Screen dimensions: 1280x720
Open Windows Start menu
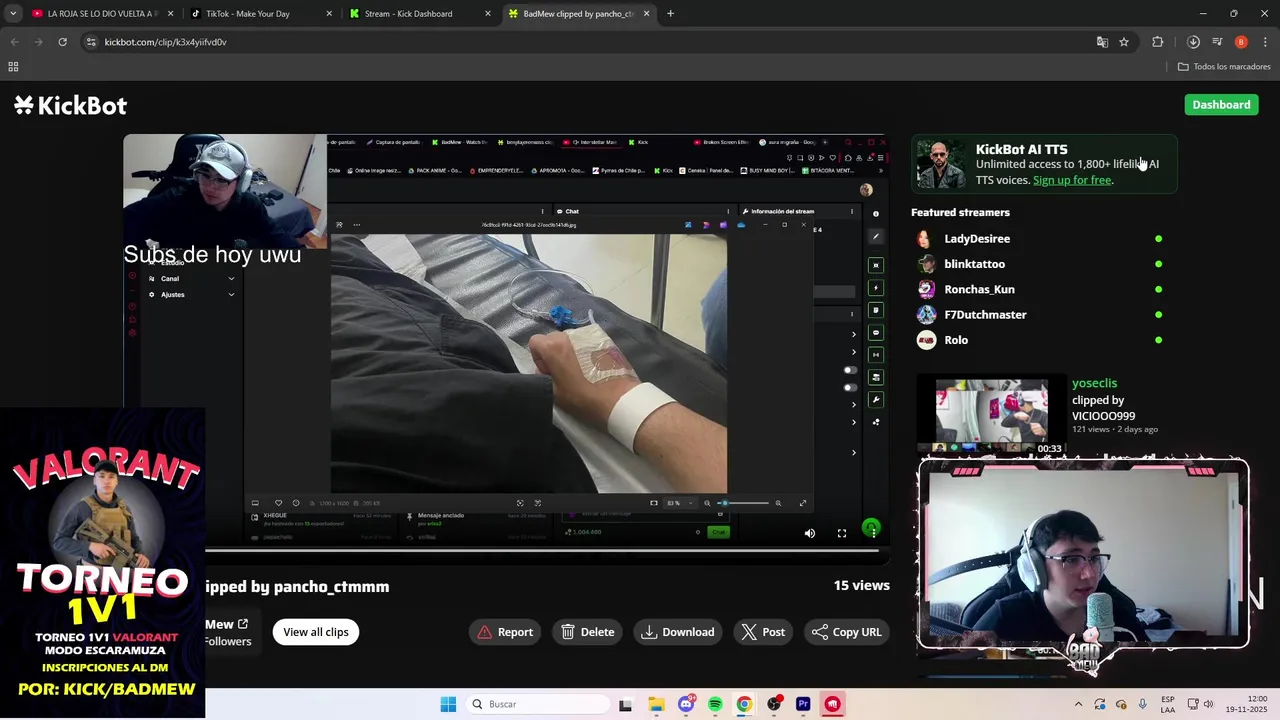tap(448, 704)
